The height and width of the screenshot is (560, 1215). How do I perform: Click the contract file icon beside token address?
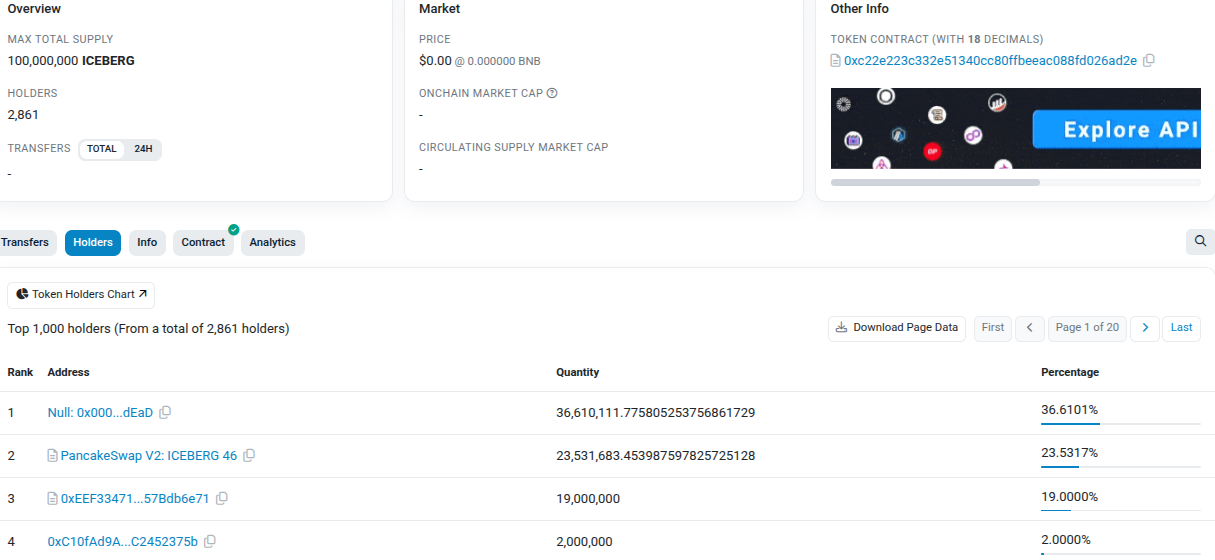(x=836, y=60)
